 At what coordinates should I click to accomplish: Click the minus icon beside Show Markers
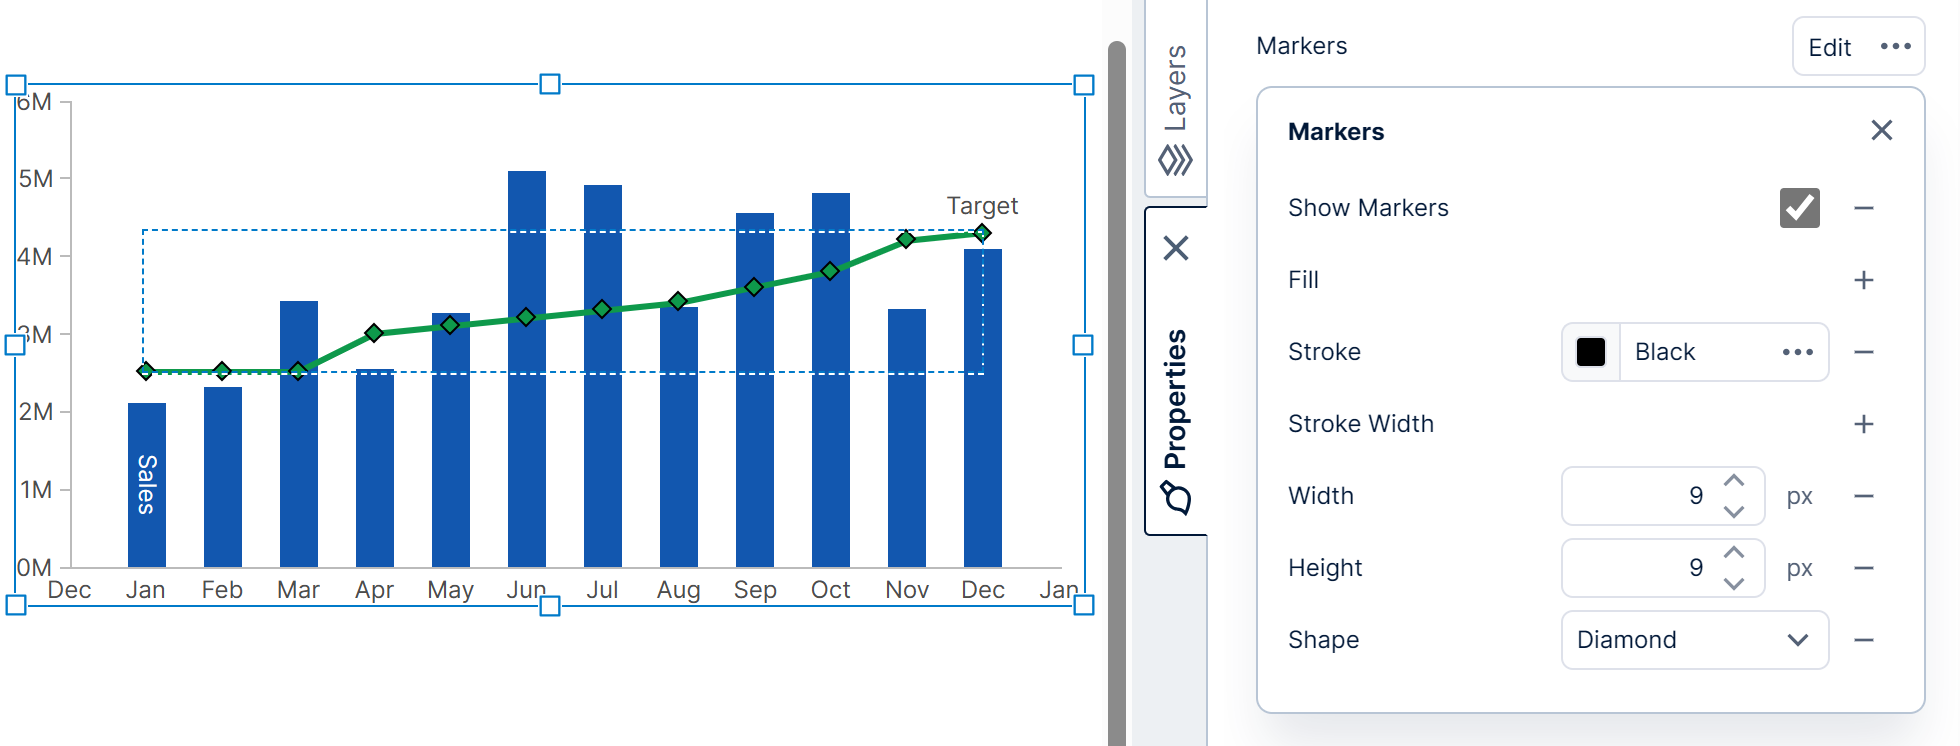1863,208
